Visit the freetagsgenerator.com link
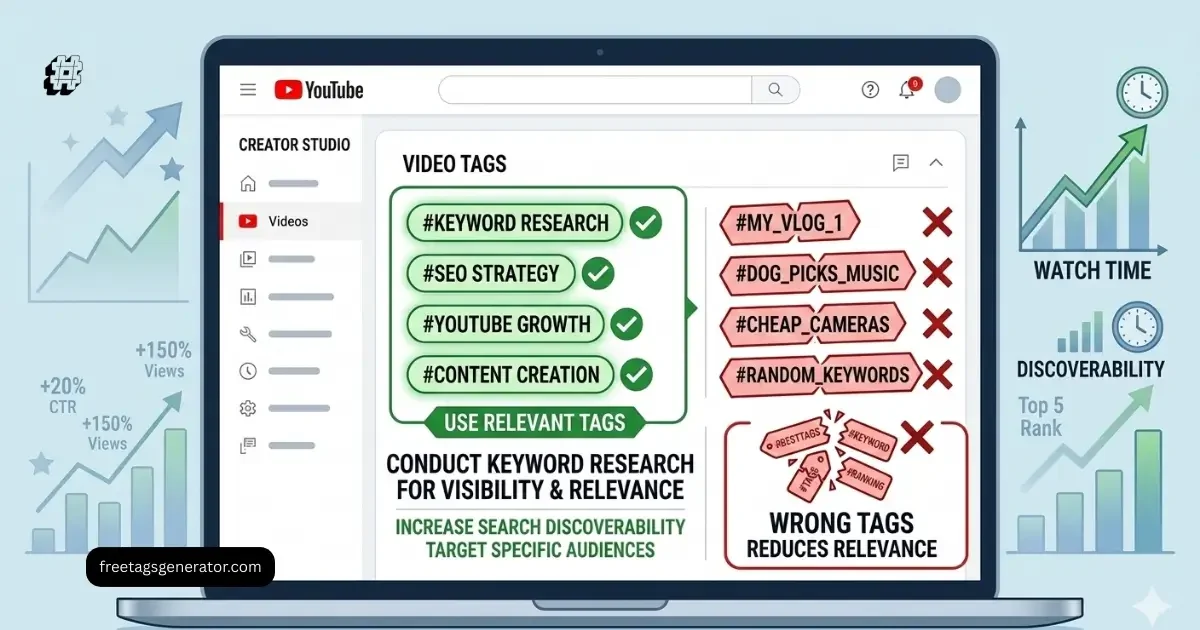Screen dimensions: 1200x630 180,566
